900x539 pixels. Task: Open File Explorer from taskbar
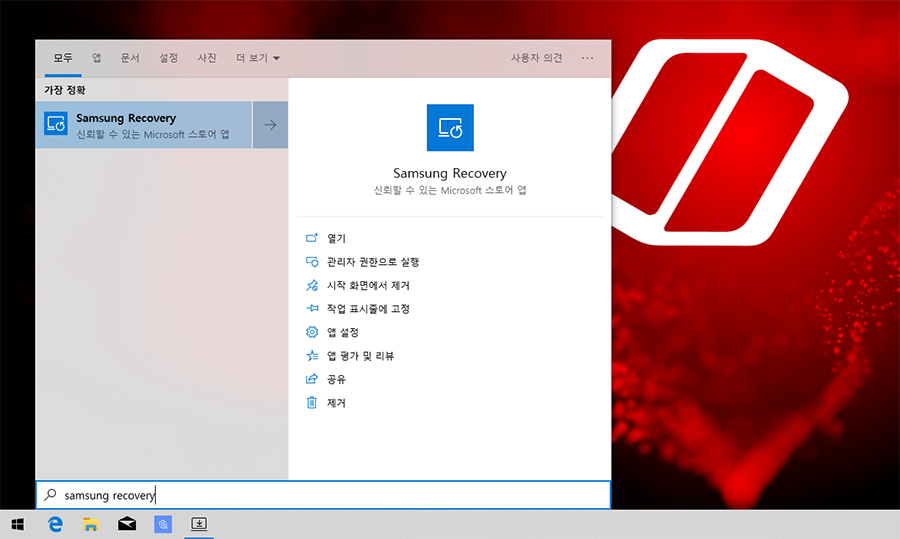[x=91, y=524]
